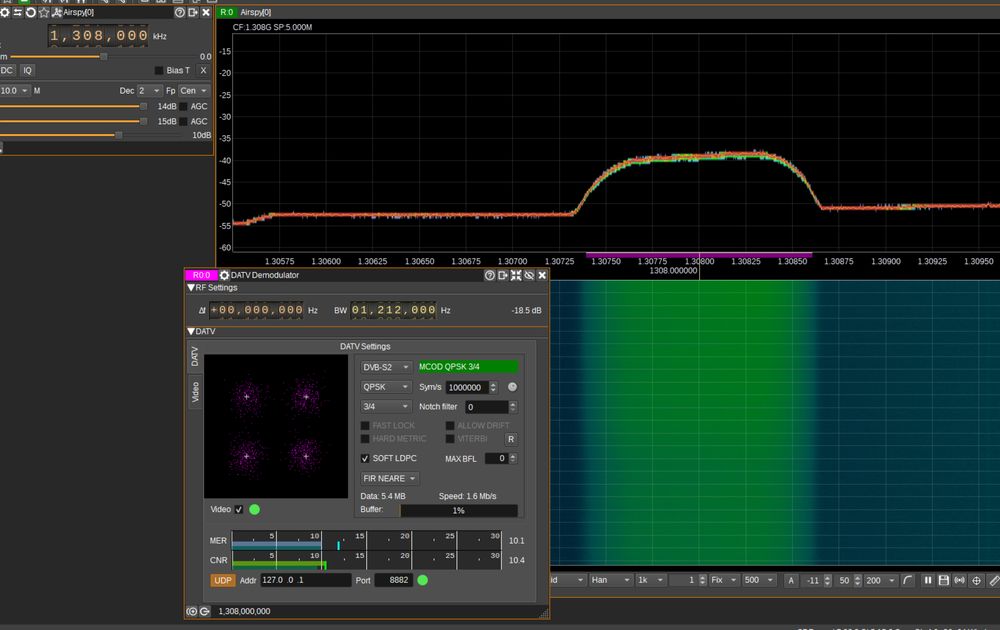Click the round button beside Sym/s
Image resolution: width=1000 pixels, height=630 pixels.
(512, 387)
